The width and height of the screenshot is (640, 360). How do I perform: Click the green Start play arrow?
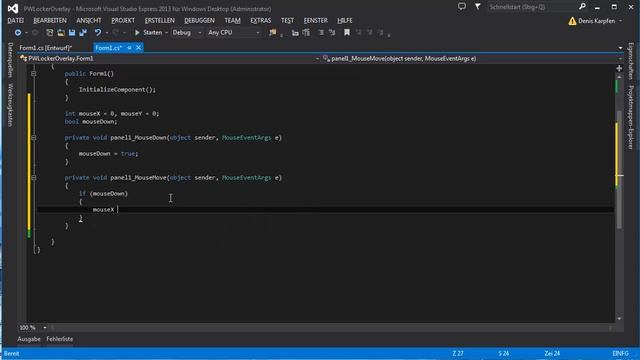[x=137, y=33]
